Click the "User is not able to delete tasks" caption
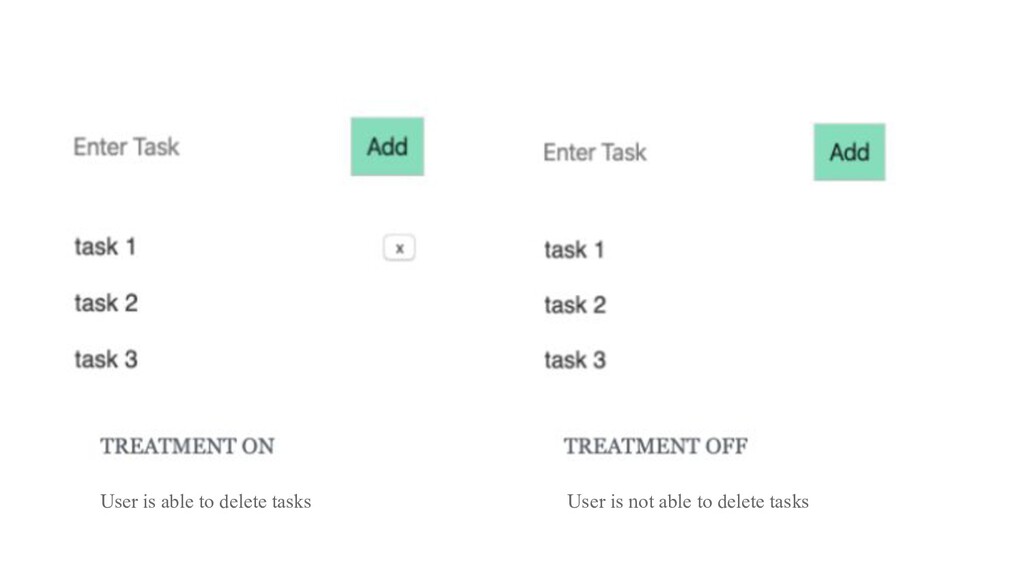The width and height of the screenshot is (1024, 576). pyautogui.click(x=687, y=501)
